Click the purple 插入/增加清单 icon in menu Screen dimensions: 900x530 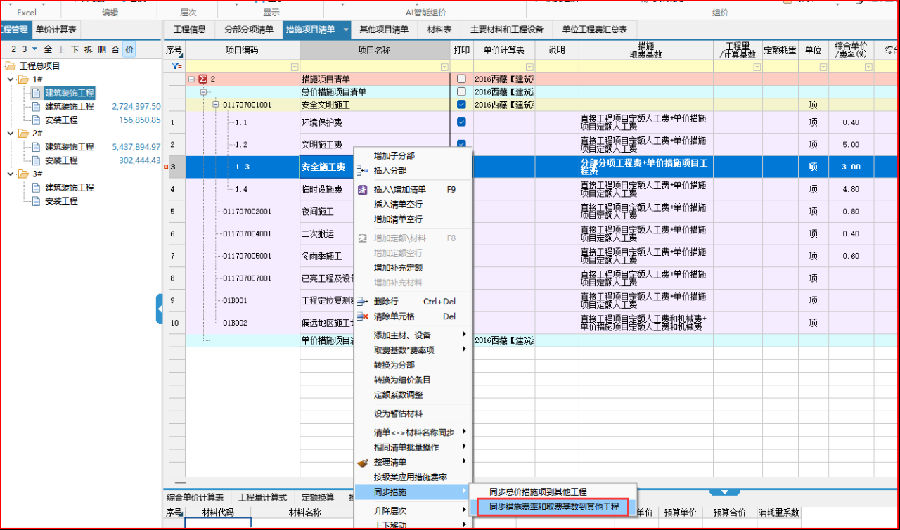pyautogui.click(x=363, y=188)
